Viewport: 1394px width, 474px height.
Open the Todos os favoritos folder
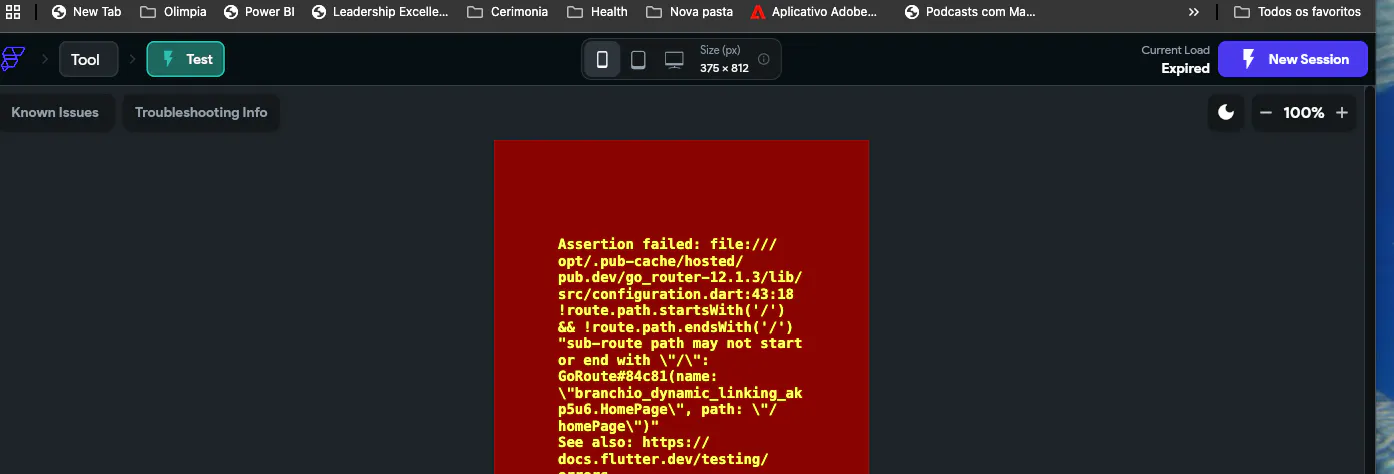click(x=1297, y=12)
